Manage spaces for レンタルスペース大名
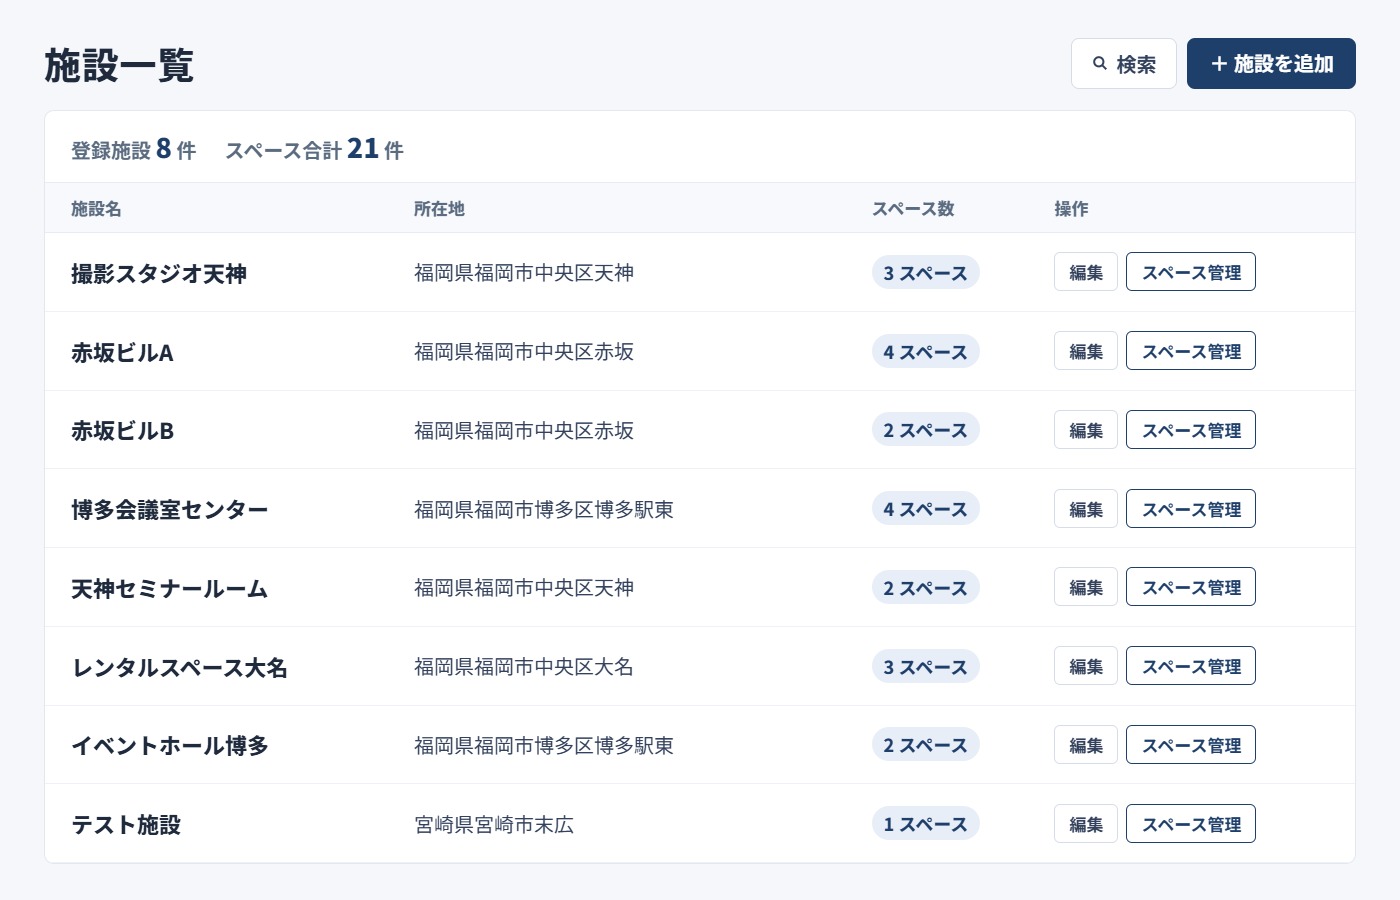 coord(1191,666)
